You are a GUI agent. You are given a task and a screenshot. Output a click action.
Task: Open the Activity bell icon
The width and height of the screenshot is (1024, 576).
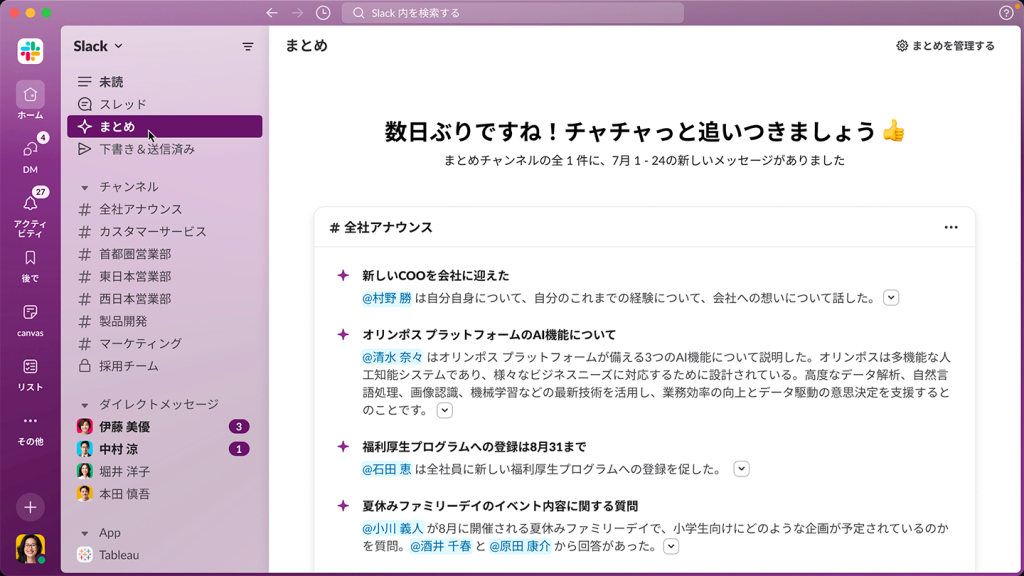[x=30, y=204]
